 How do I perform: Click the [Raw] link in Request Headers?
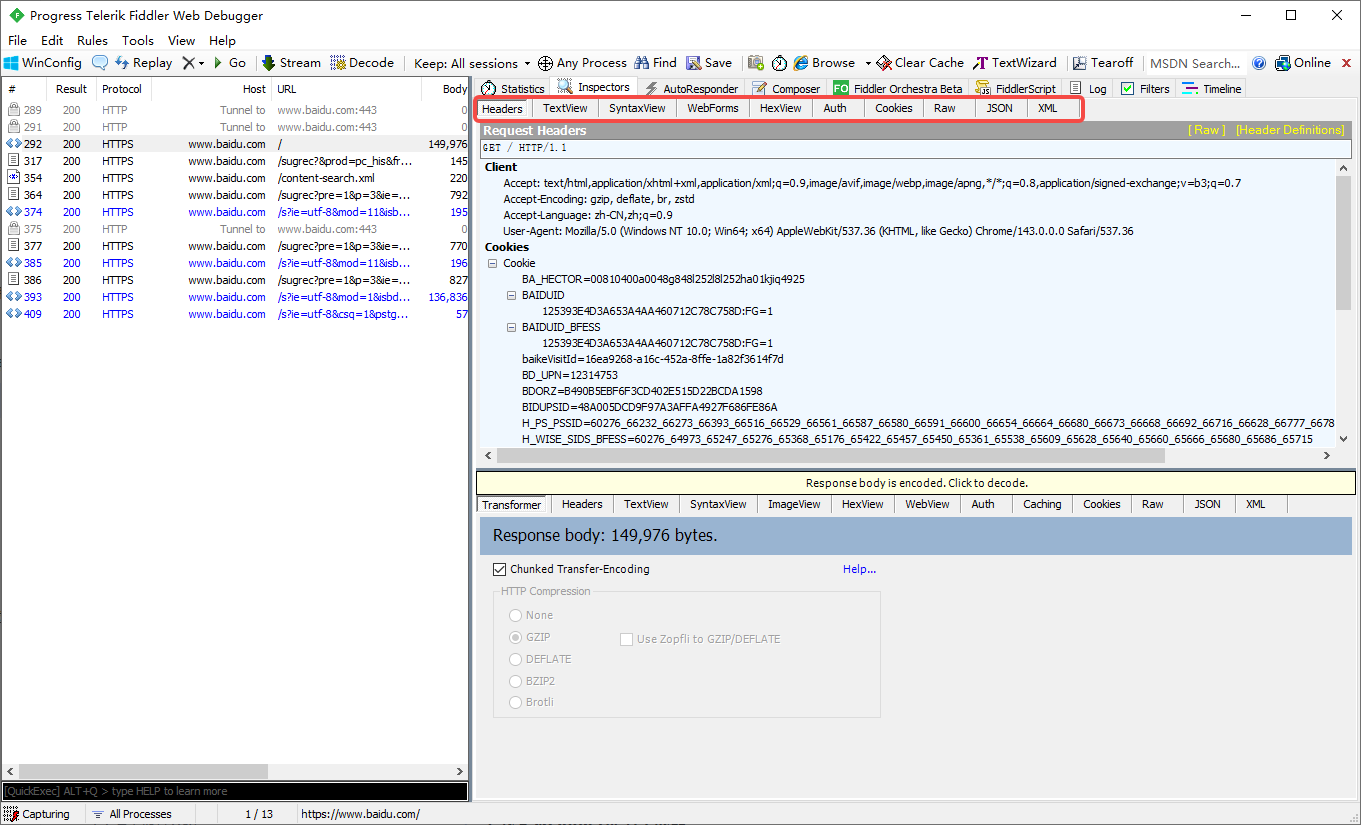coord(1206,130)
